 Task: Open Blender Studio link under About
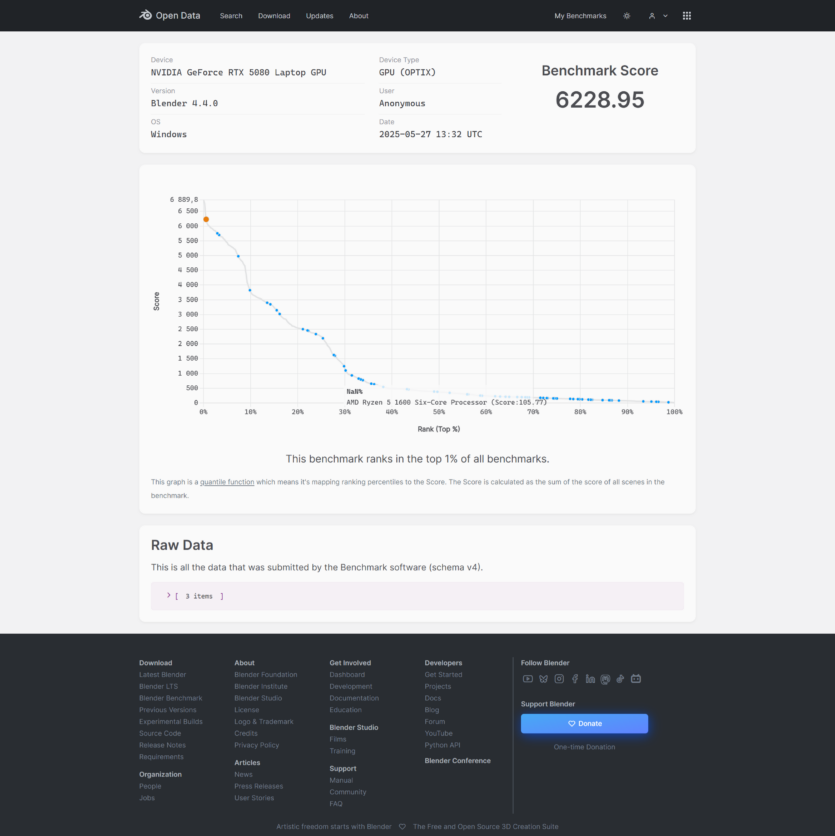[x=258, y=698]
